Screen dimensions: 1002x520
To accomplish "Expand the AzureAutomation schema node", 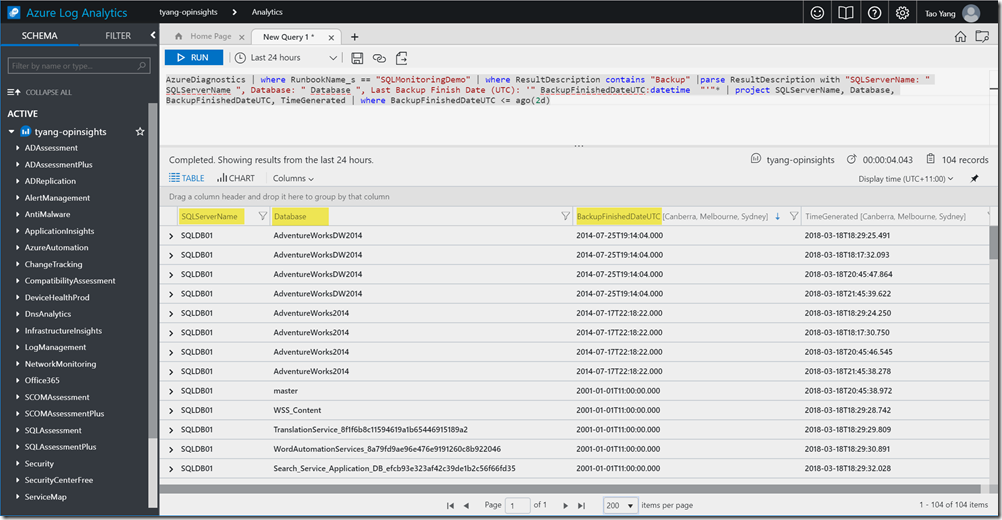I will point(17,247).
